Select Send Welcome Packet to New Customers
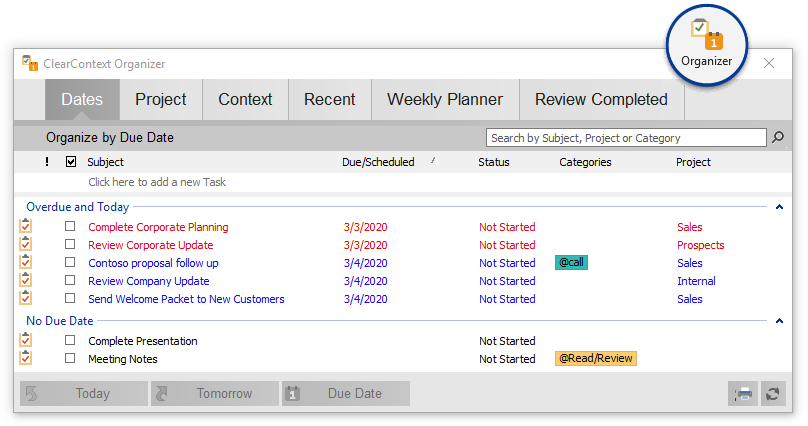Image resolution: width=808 pixels, height=426 pixels. [186, 299]
